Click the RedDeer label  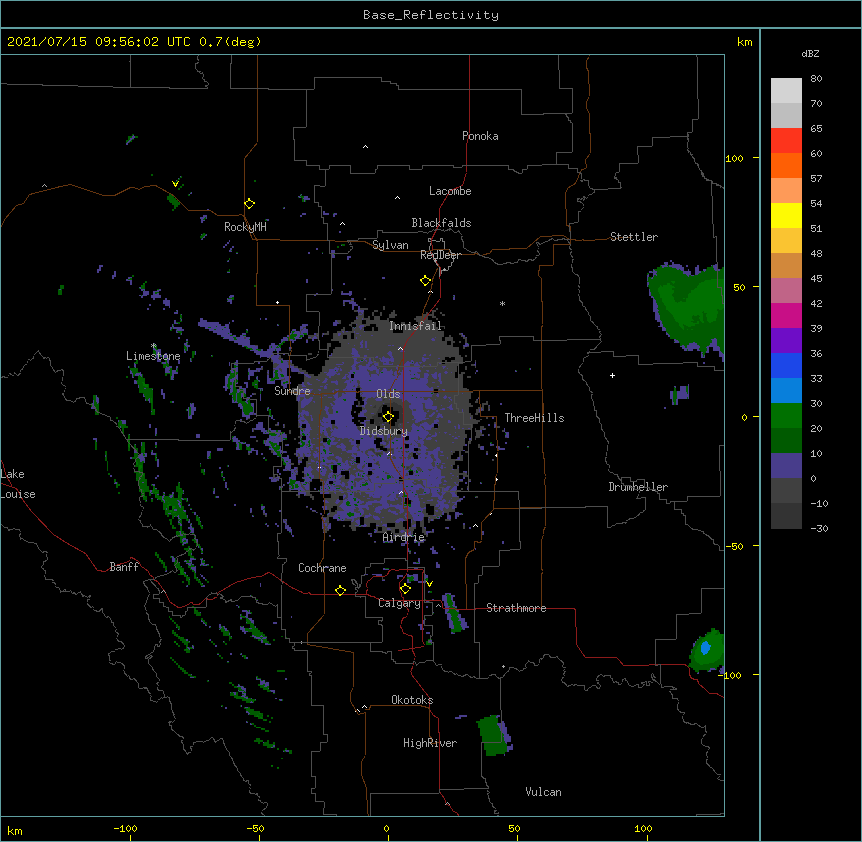pos(440,255)
